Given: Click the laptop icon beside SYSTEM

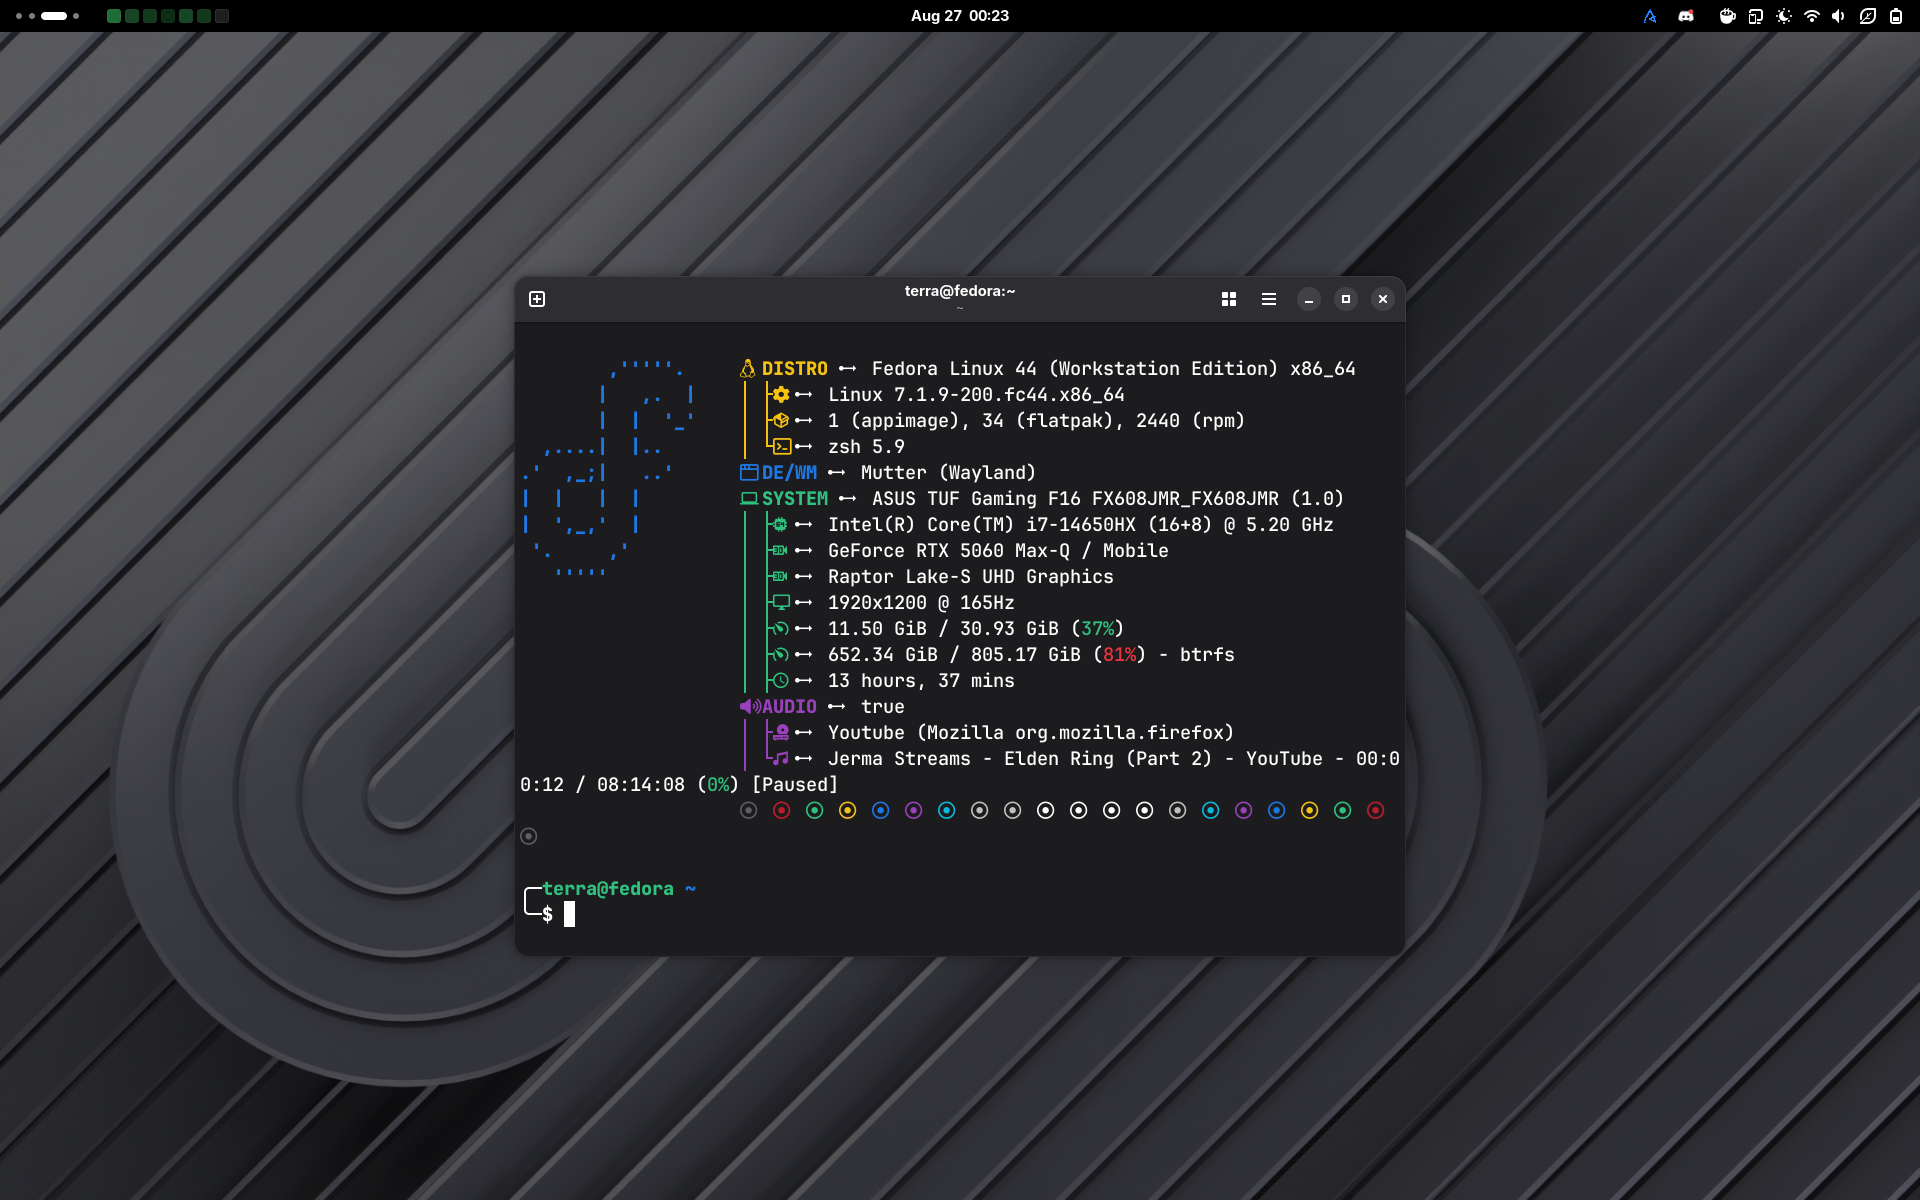Looking at the screenshot, I should [749, 498].
